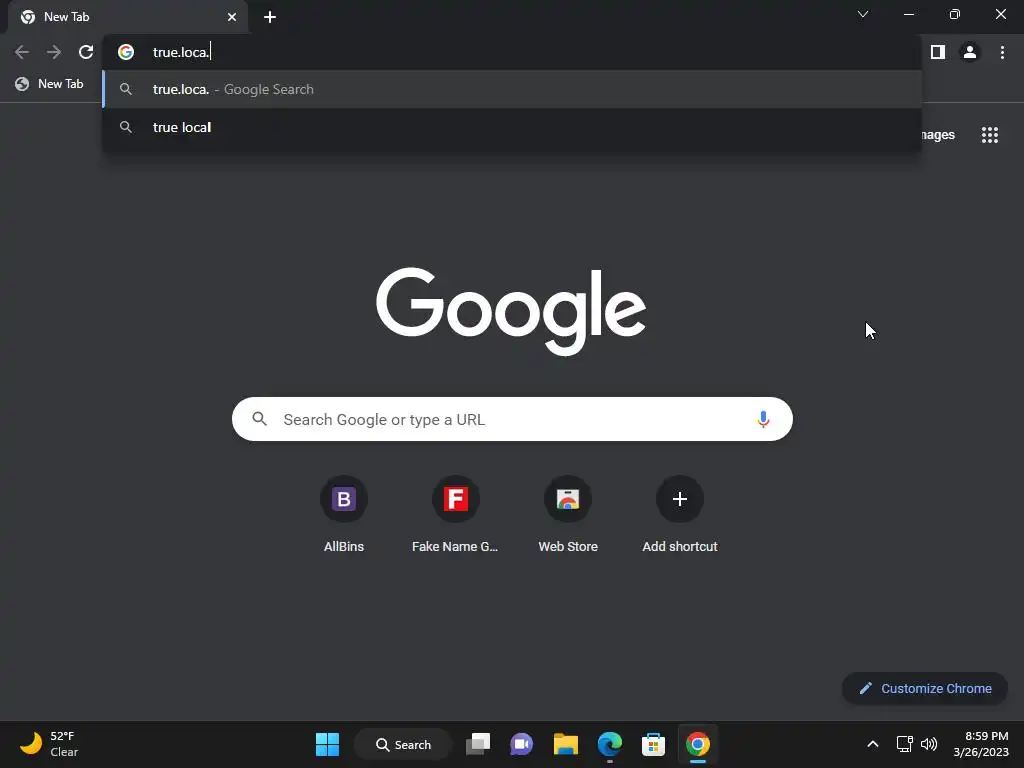Image resolution: width=1024 pixels, height=768 pixels.
Task: Launch Microsoft Edge from the taskbar
Action: [x=609, y=744]
